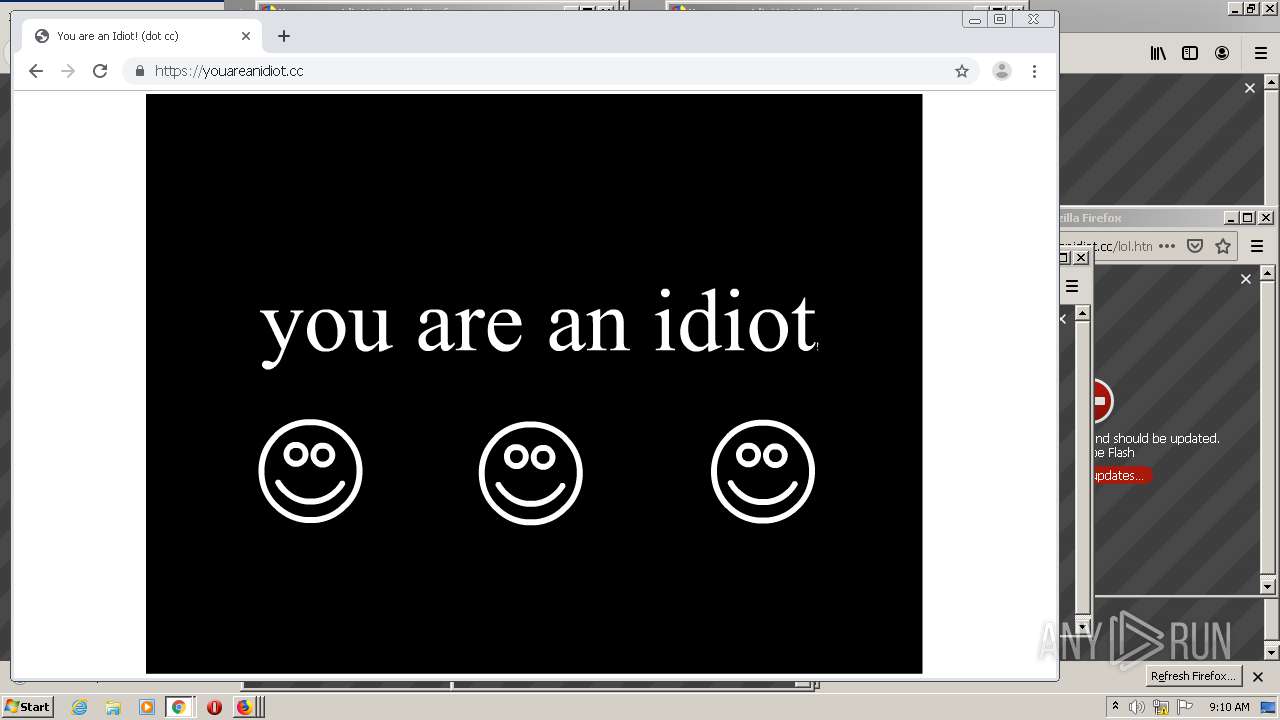
Task: Close the Chrome window
Action: (x=1033, y=19)
